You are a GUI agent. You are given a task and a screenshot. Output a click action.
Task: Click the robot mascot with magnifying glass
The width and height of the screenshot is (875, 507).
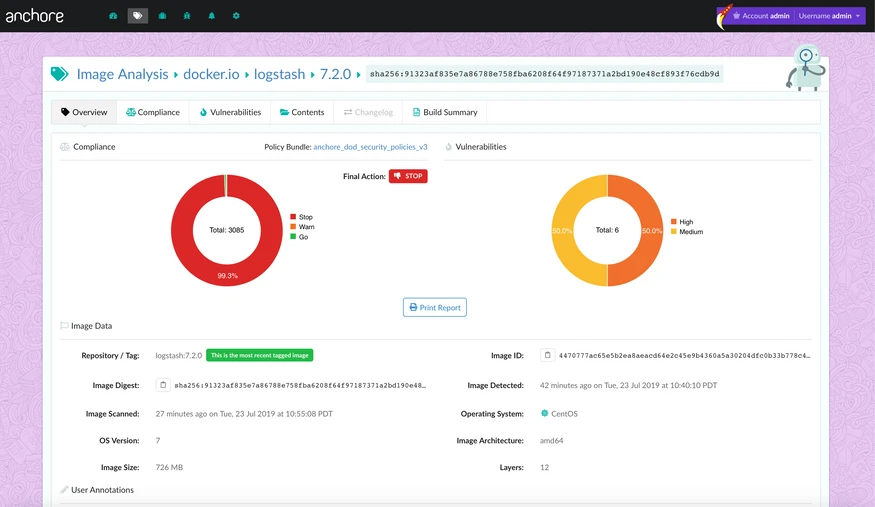pyautogui.click(x=806, y=68)
